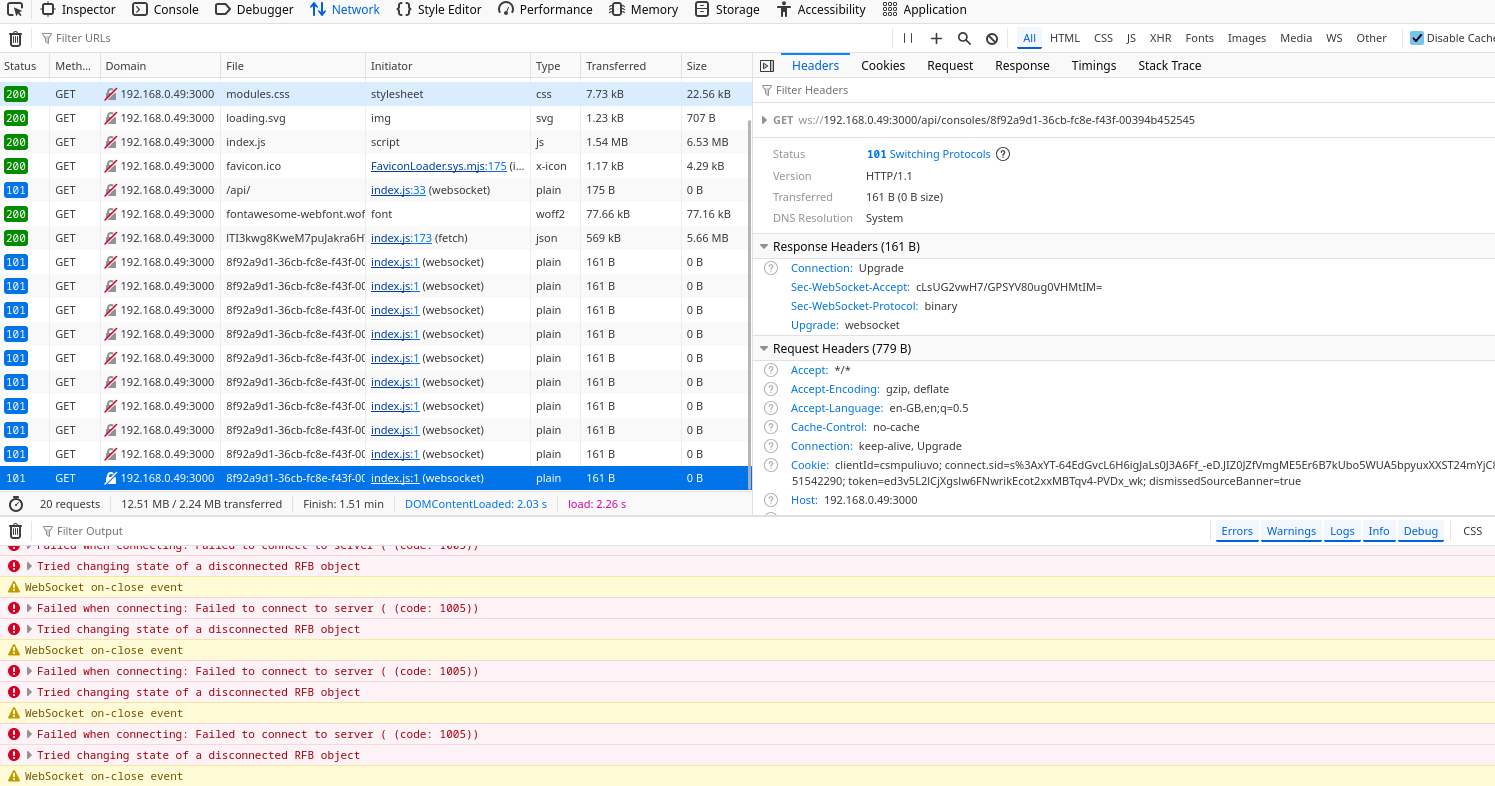This screenshot has height=786, width=1495.
Task: Open index.js:173 fetch initiator link
Action: pos(401,238)
